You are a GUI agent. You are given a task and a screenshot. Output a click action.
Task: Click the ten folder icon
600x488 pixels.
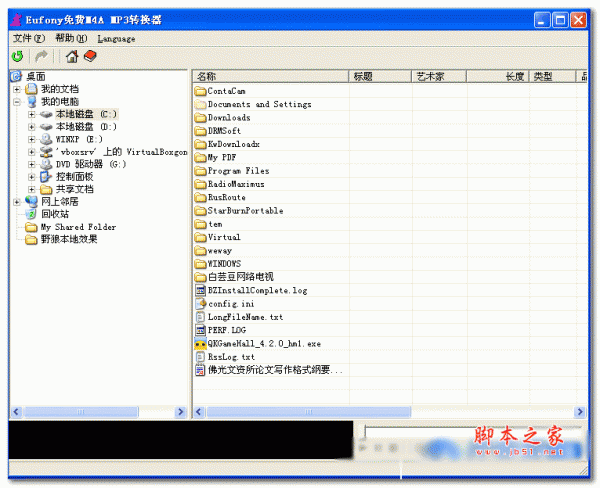200,224
